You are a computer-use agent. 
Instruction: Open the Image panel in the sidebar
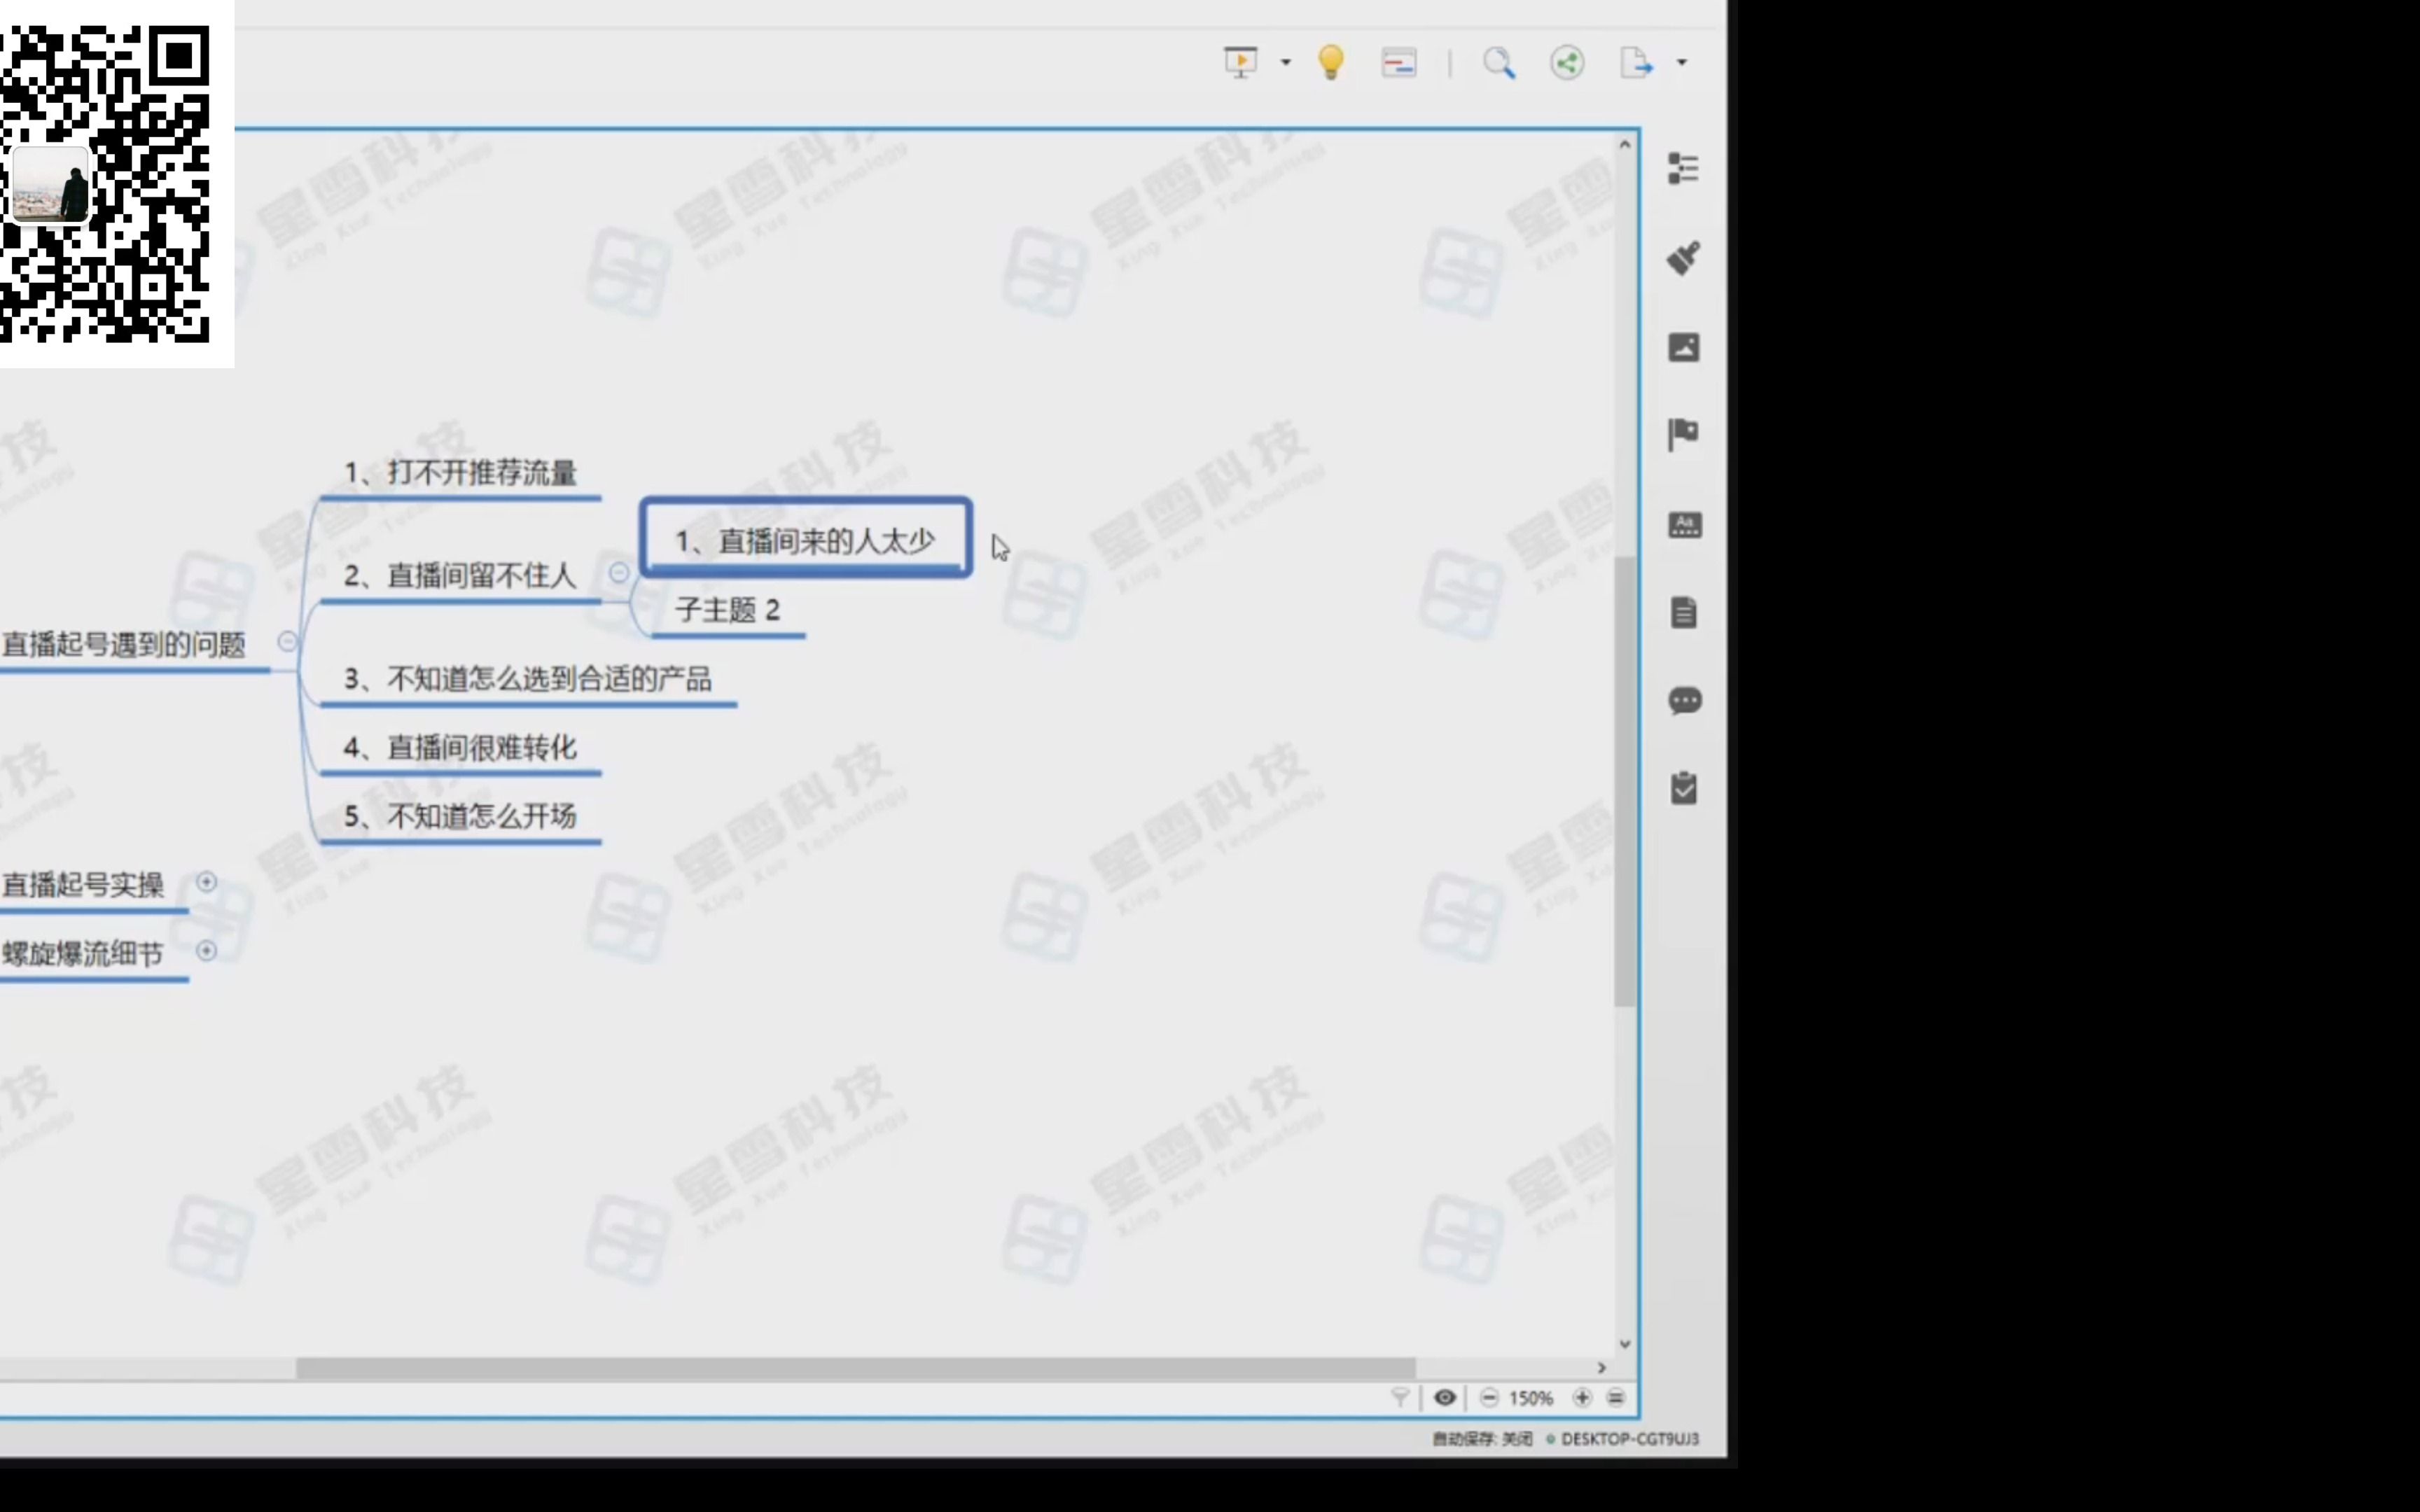pos(1684,347)
